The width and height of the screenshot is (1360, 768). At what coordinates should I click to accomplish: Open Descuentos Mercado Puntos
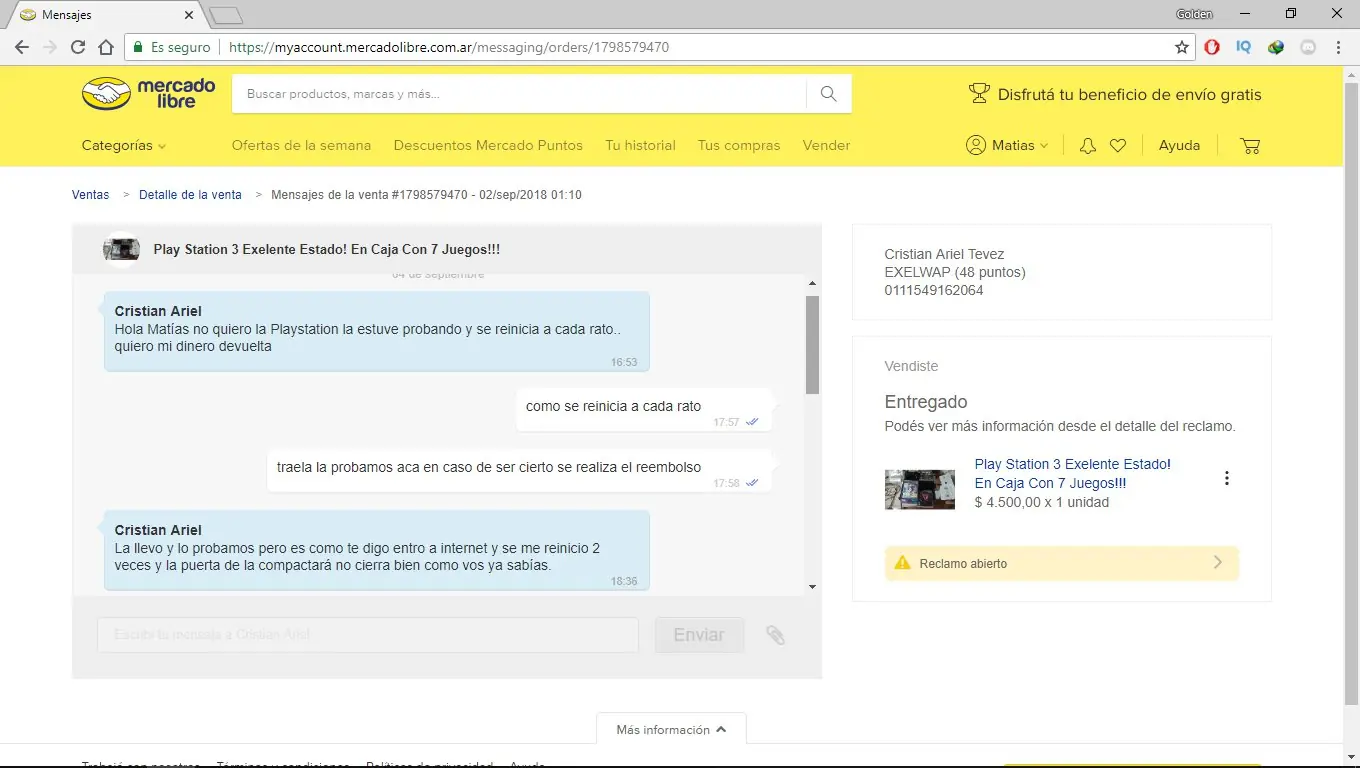pos(488,146)
